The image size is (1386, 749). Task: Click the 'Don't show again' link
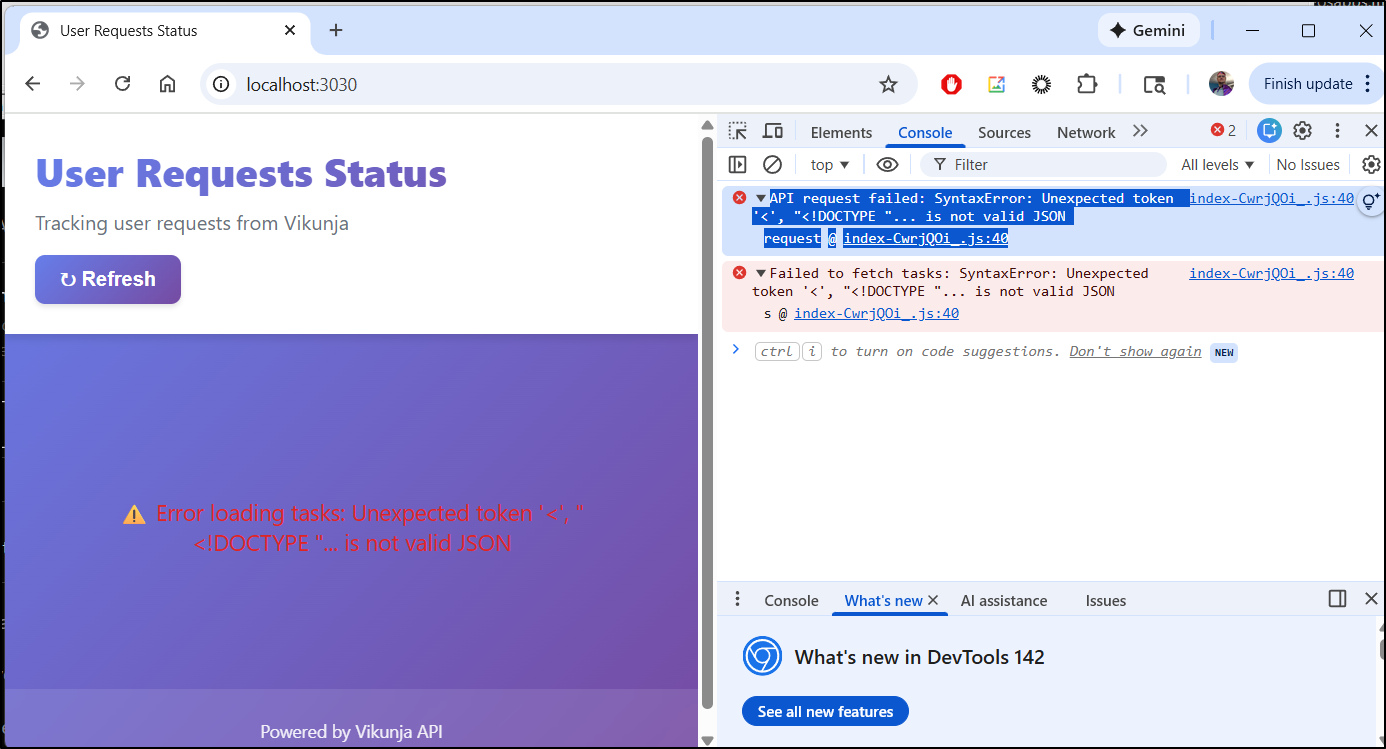pyautogui.click(x=1135, y=352)
